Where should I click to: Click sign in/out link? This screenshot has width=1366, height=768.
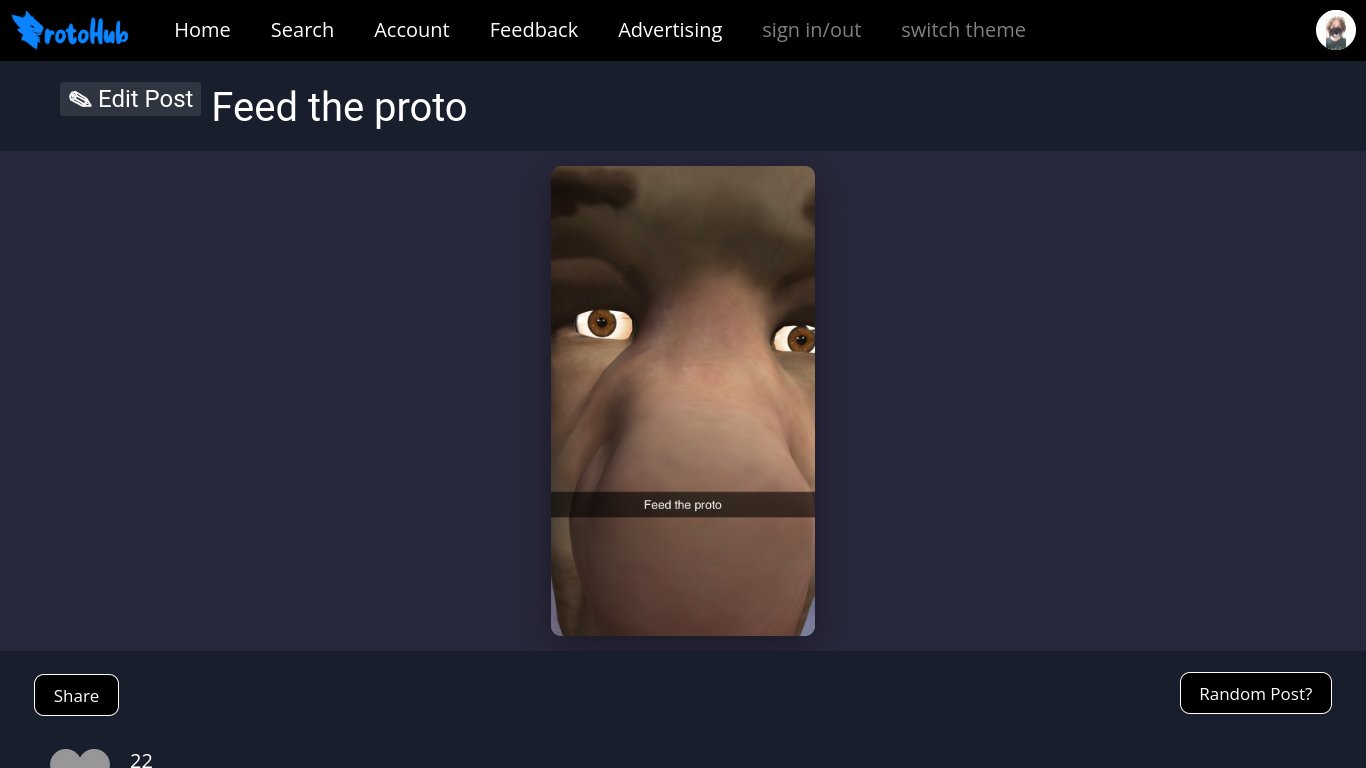(811, 30)
